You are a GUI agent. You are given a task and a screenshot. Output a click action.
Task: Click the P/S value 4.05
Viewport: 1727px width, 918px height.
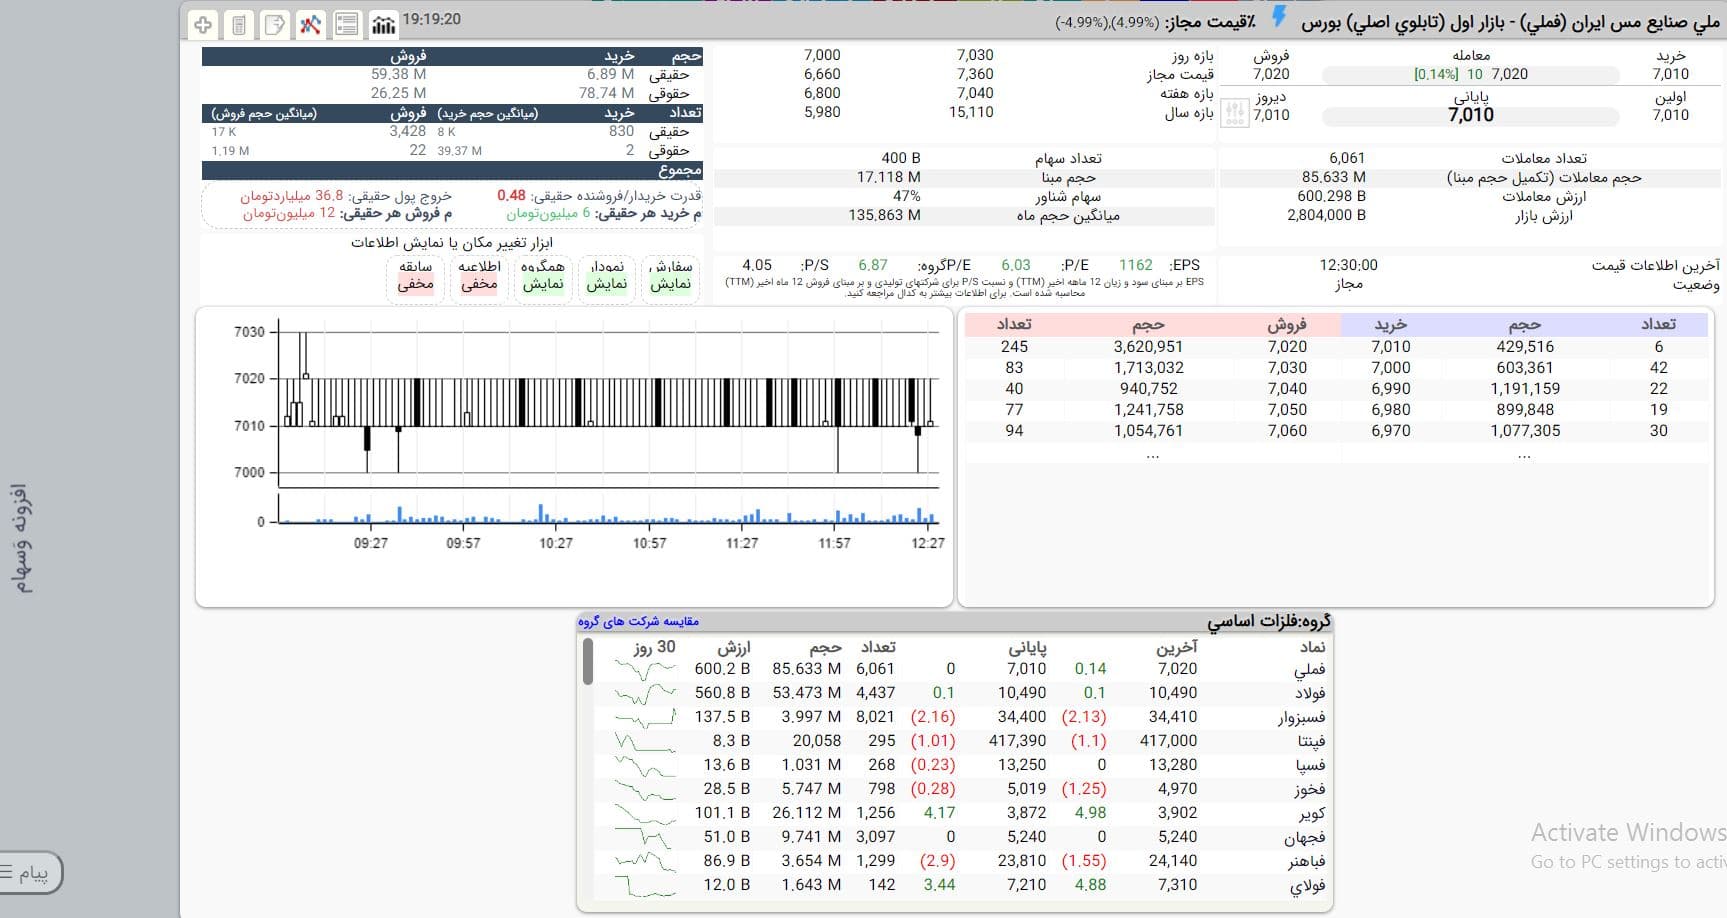click(x=757, y=265)
